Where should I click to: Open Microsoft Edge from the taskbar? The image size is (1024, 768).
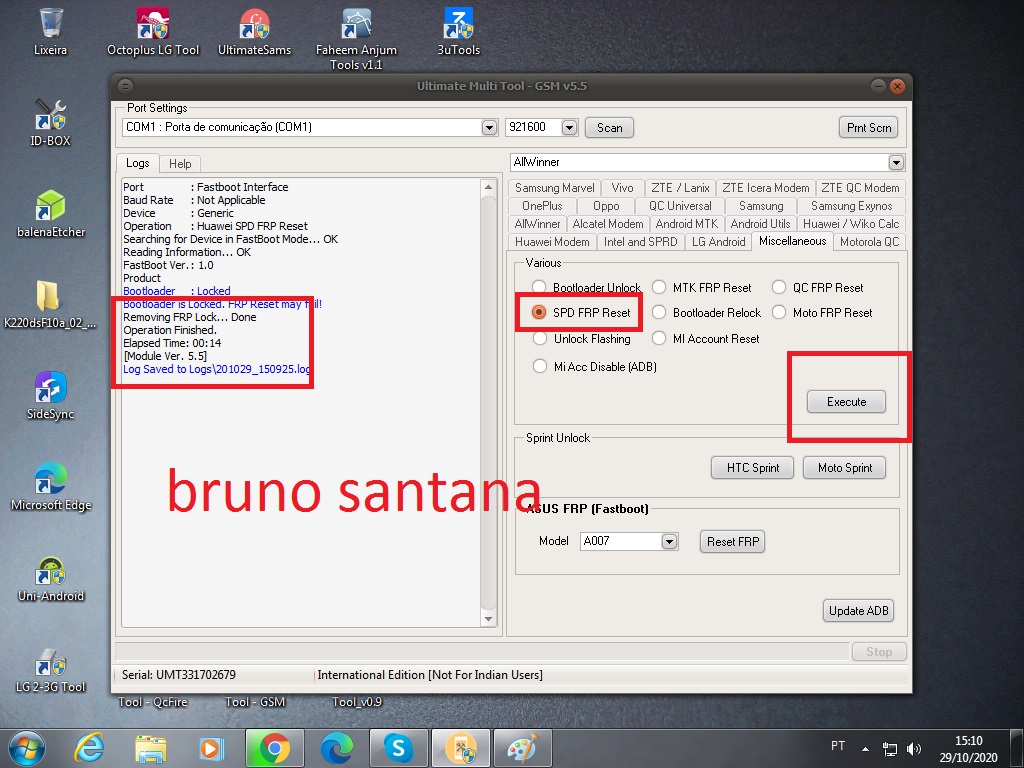point(336,748)
